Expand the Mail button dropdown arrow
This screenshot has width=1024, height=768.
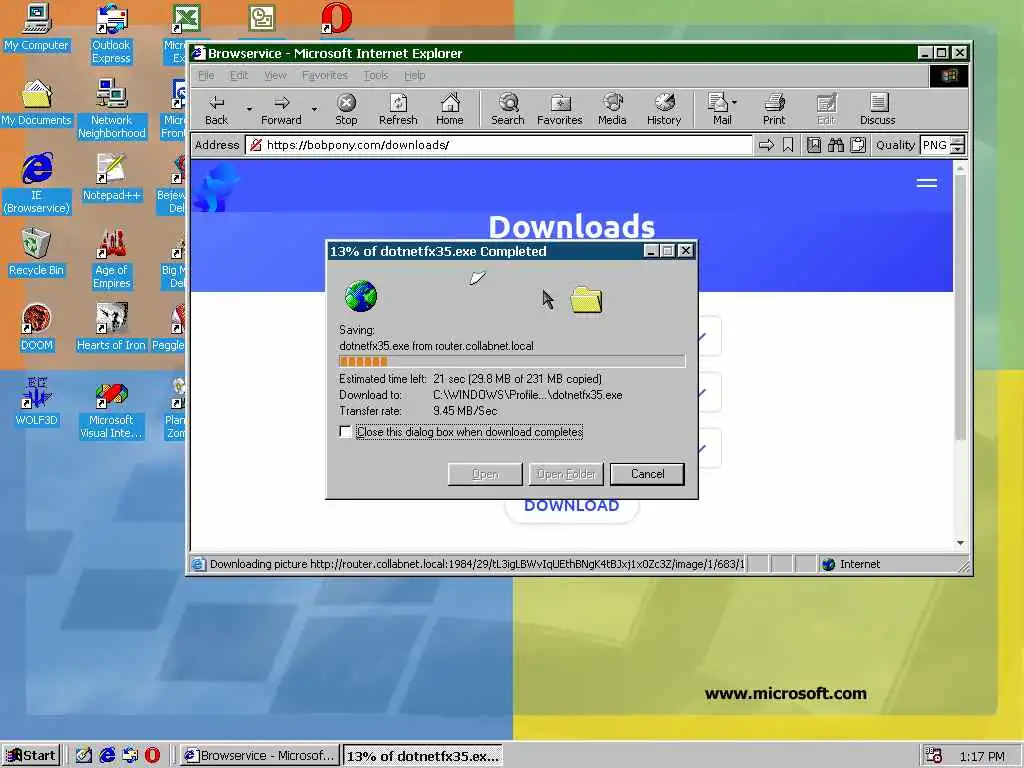(735, 103)
